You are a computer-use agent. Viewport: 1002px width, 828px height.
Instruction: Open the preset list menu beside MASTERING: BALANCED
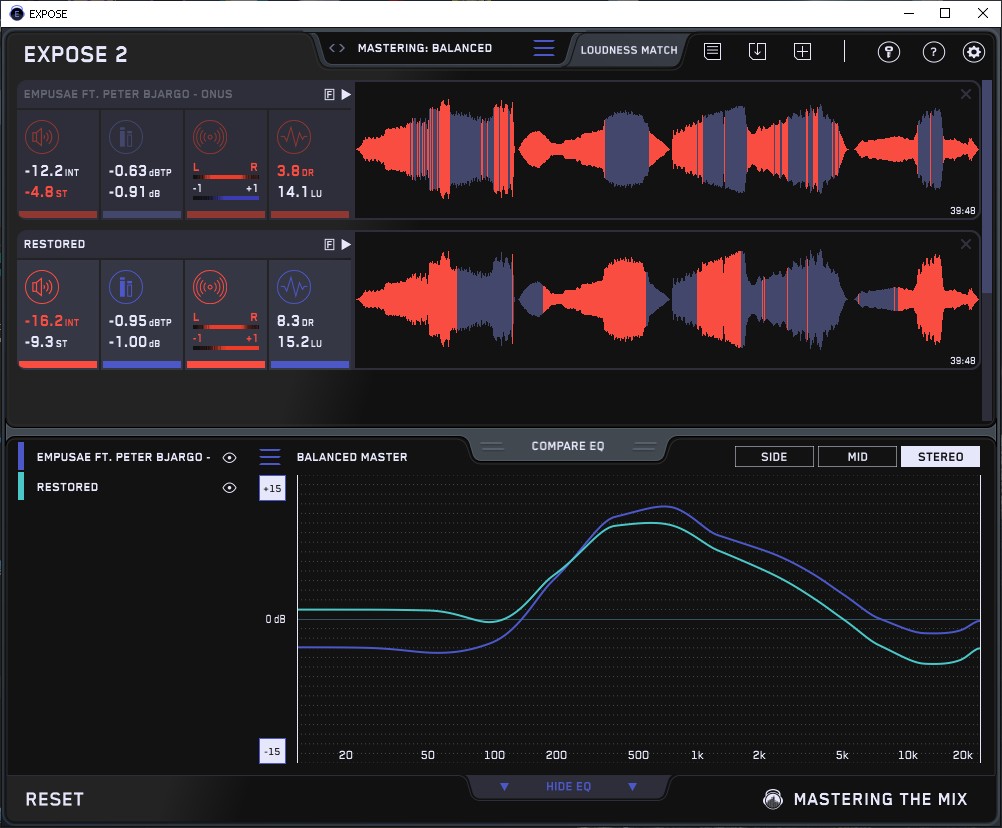pyautogui.click(x=544, y=48)
